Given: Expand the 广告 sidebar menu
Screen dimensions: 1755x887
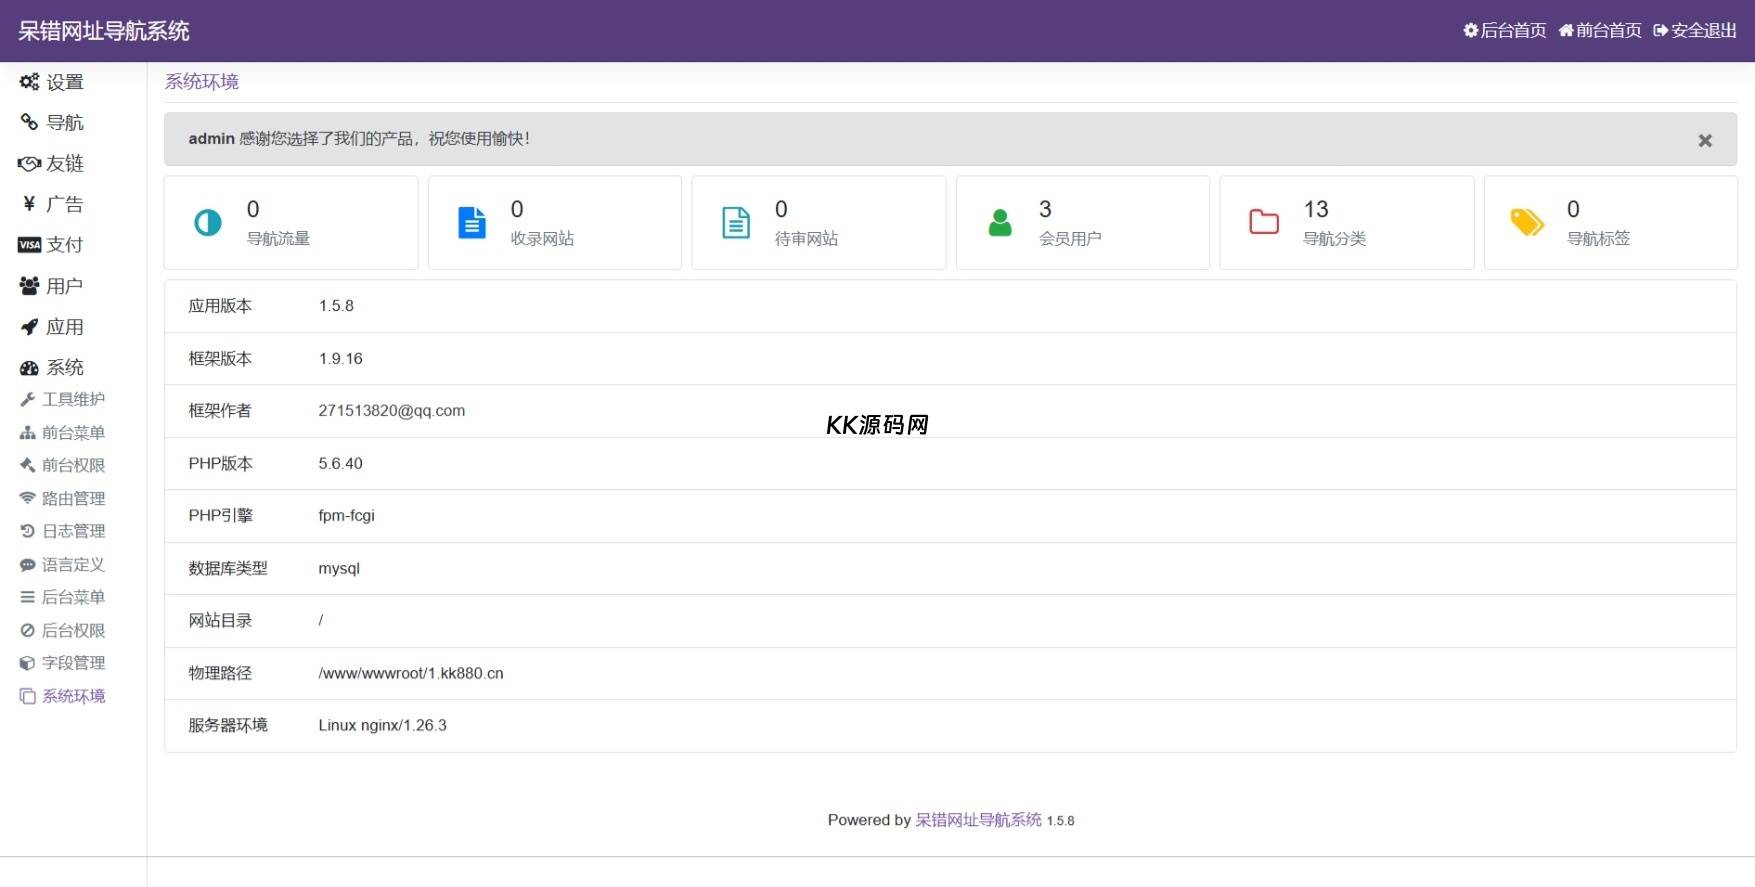Looking at the screenshot, I should pos(64,204).
